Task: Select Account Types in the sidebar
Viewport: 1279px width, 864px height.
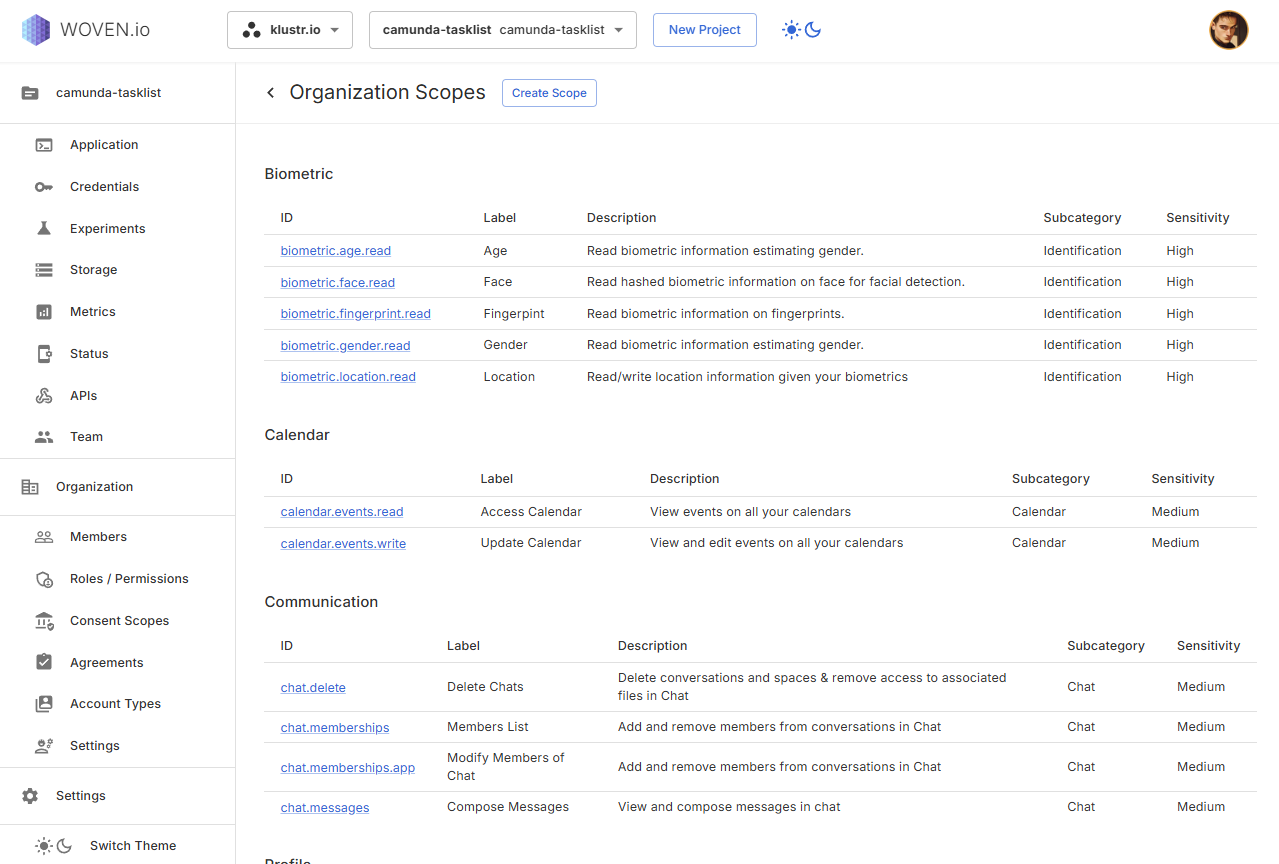Action: pos(115,704)
